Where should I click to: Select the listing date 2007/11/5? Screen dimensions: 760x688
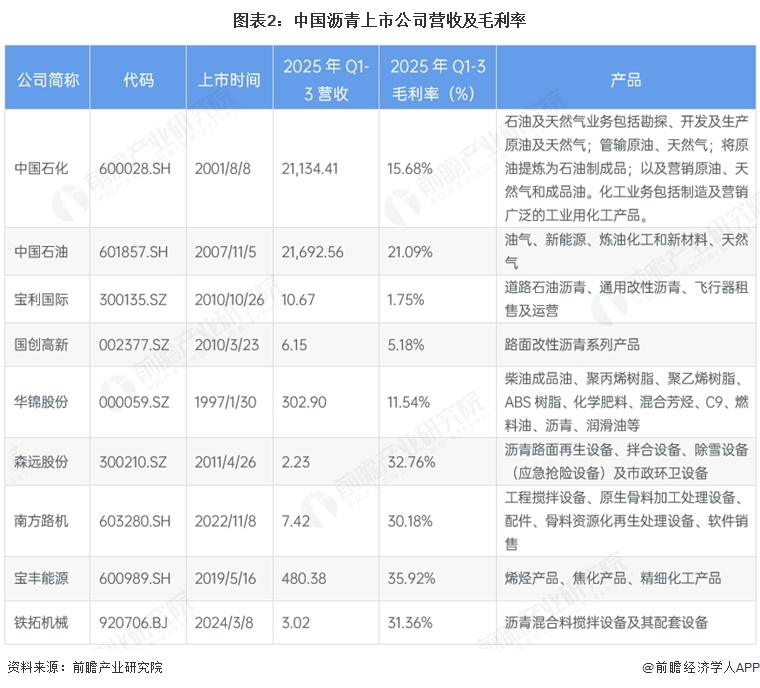point(225,252)
